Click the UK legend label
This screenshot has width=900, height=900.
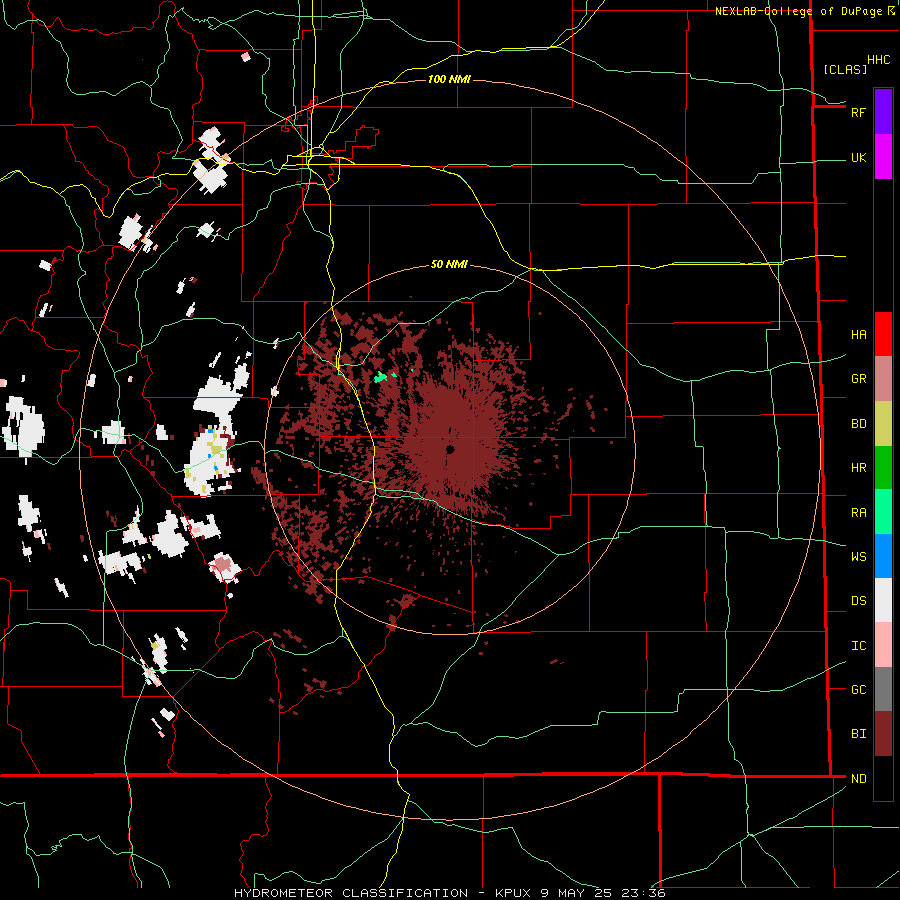(x=858, y=158)
